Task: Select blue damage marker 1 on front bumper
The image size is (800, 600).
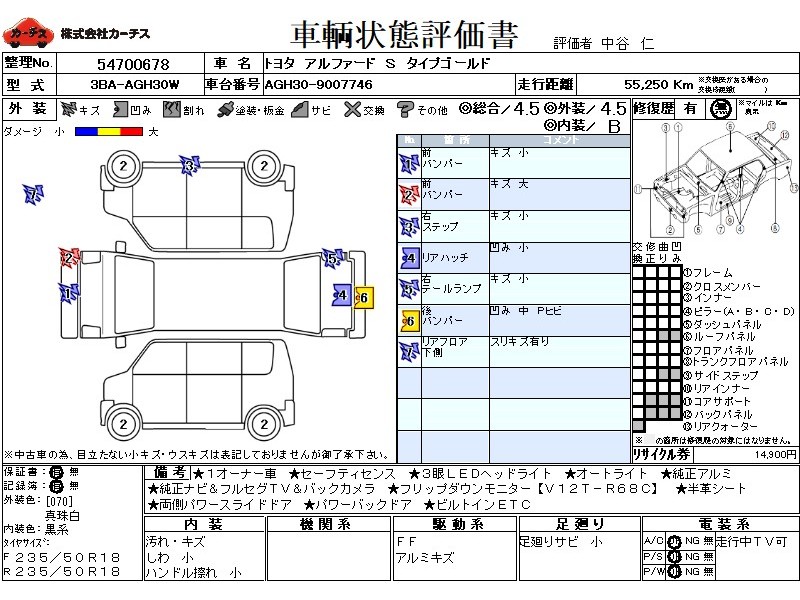Action: (x=68, y=293)
